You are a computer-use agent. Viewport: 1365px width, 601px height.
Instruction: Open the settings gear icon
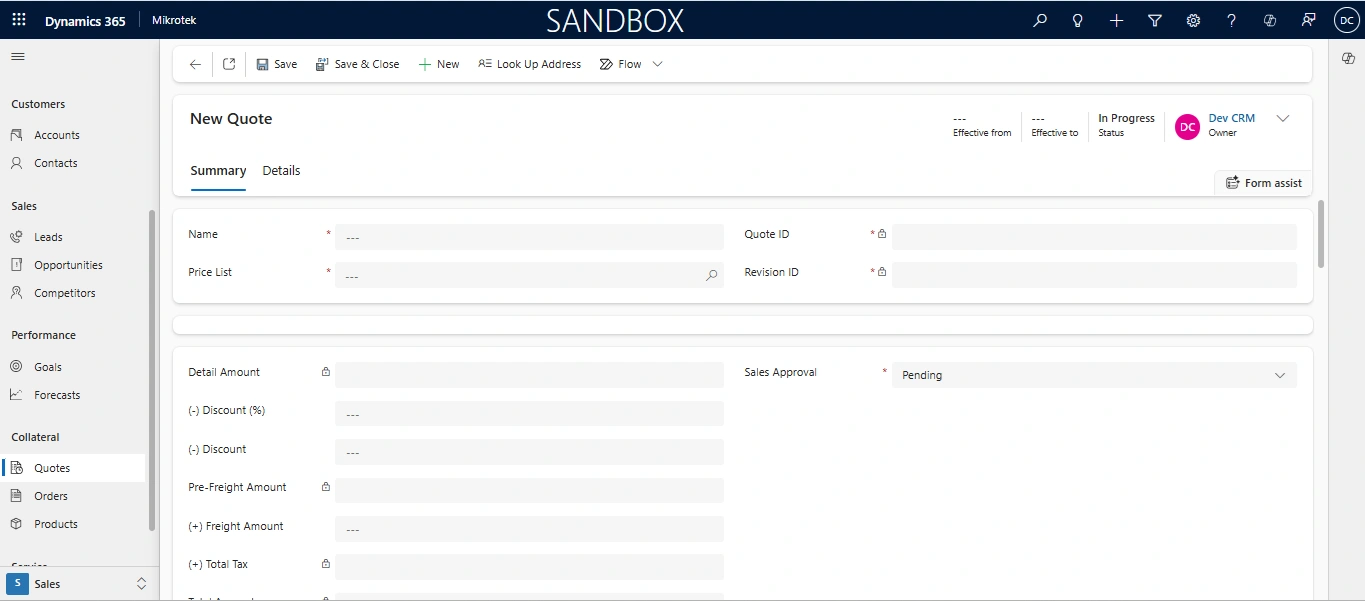(x=1193, y=20)
